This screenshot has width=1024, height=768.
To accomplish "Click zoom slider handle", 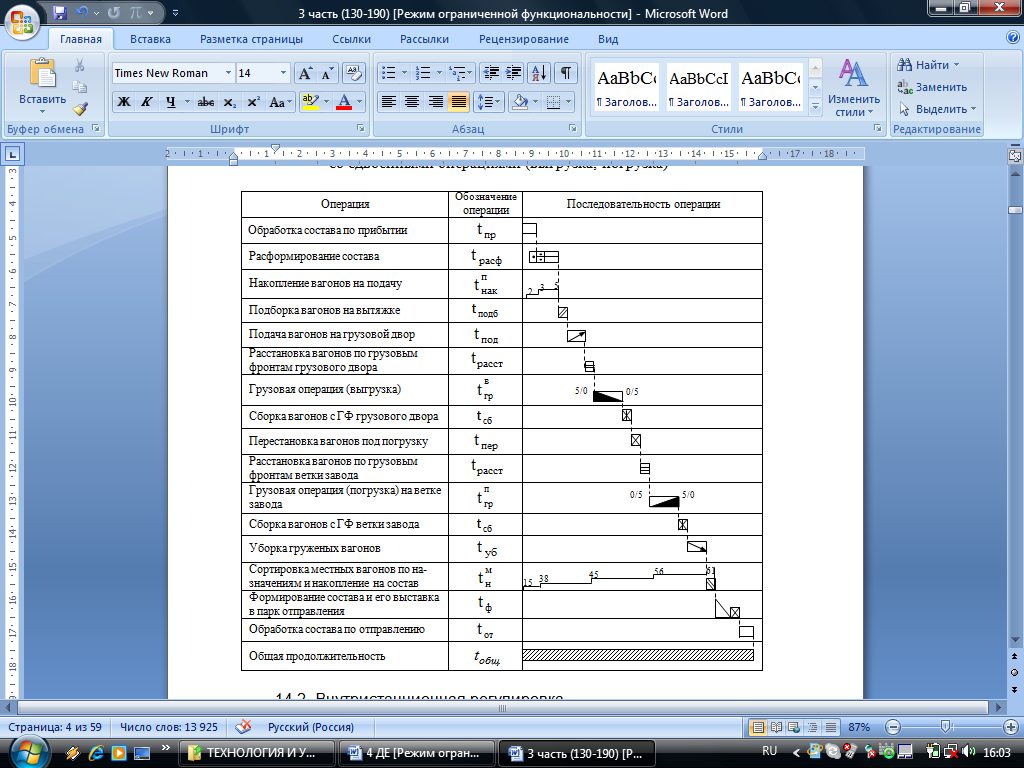I will (945, 727).
